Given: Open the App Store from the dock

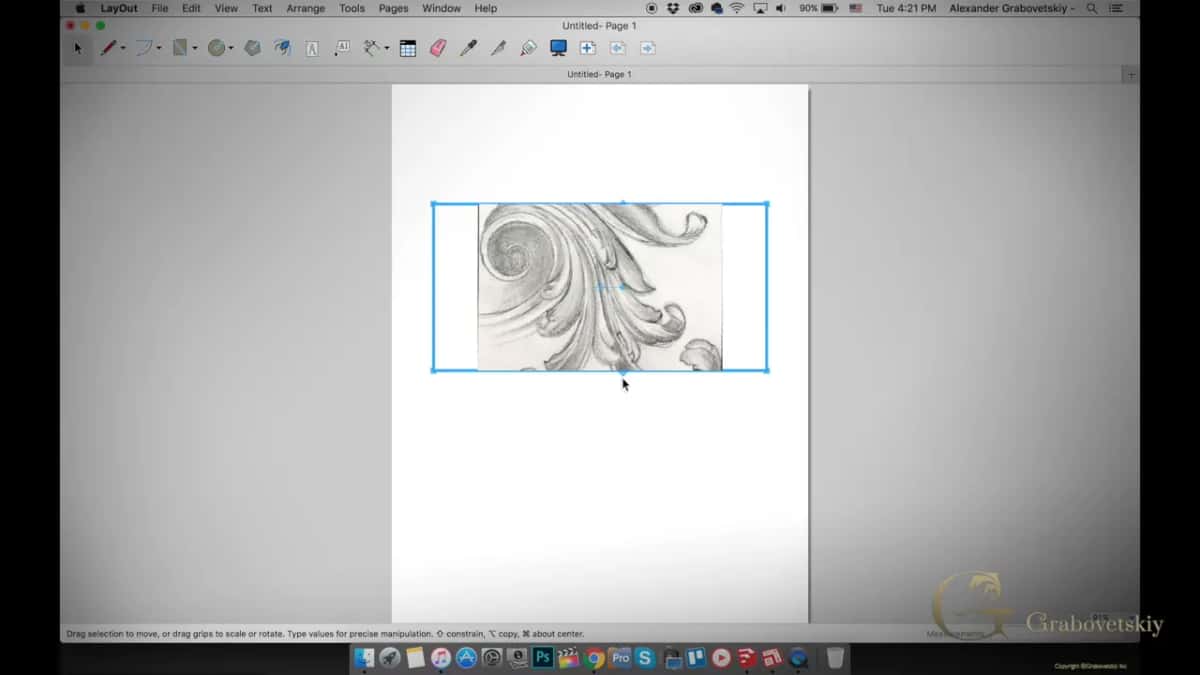Looking at the screenshot, I should click(x=467, y=658).
